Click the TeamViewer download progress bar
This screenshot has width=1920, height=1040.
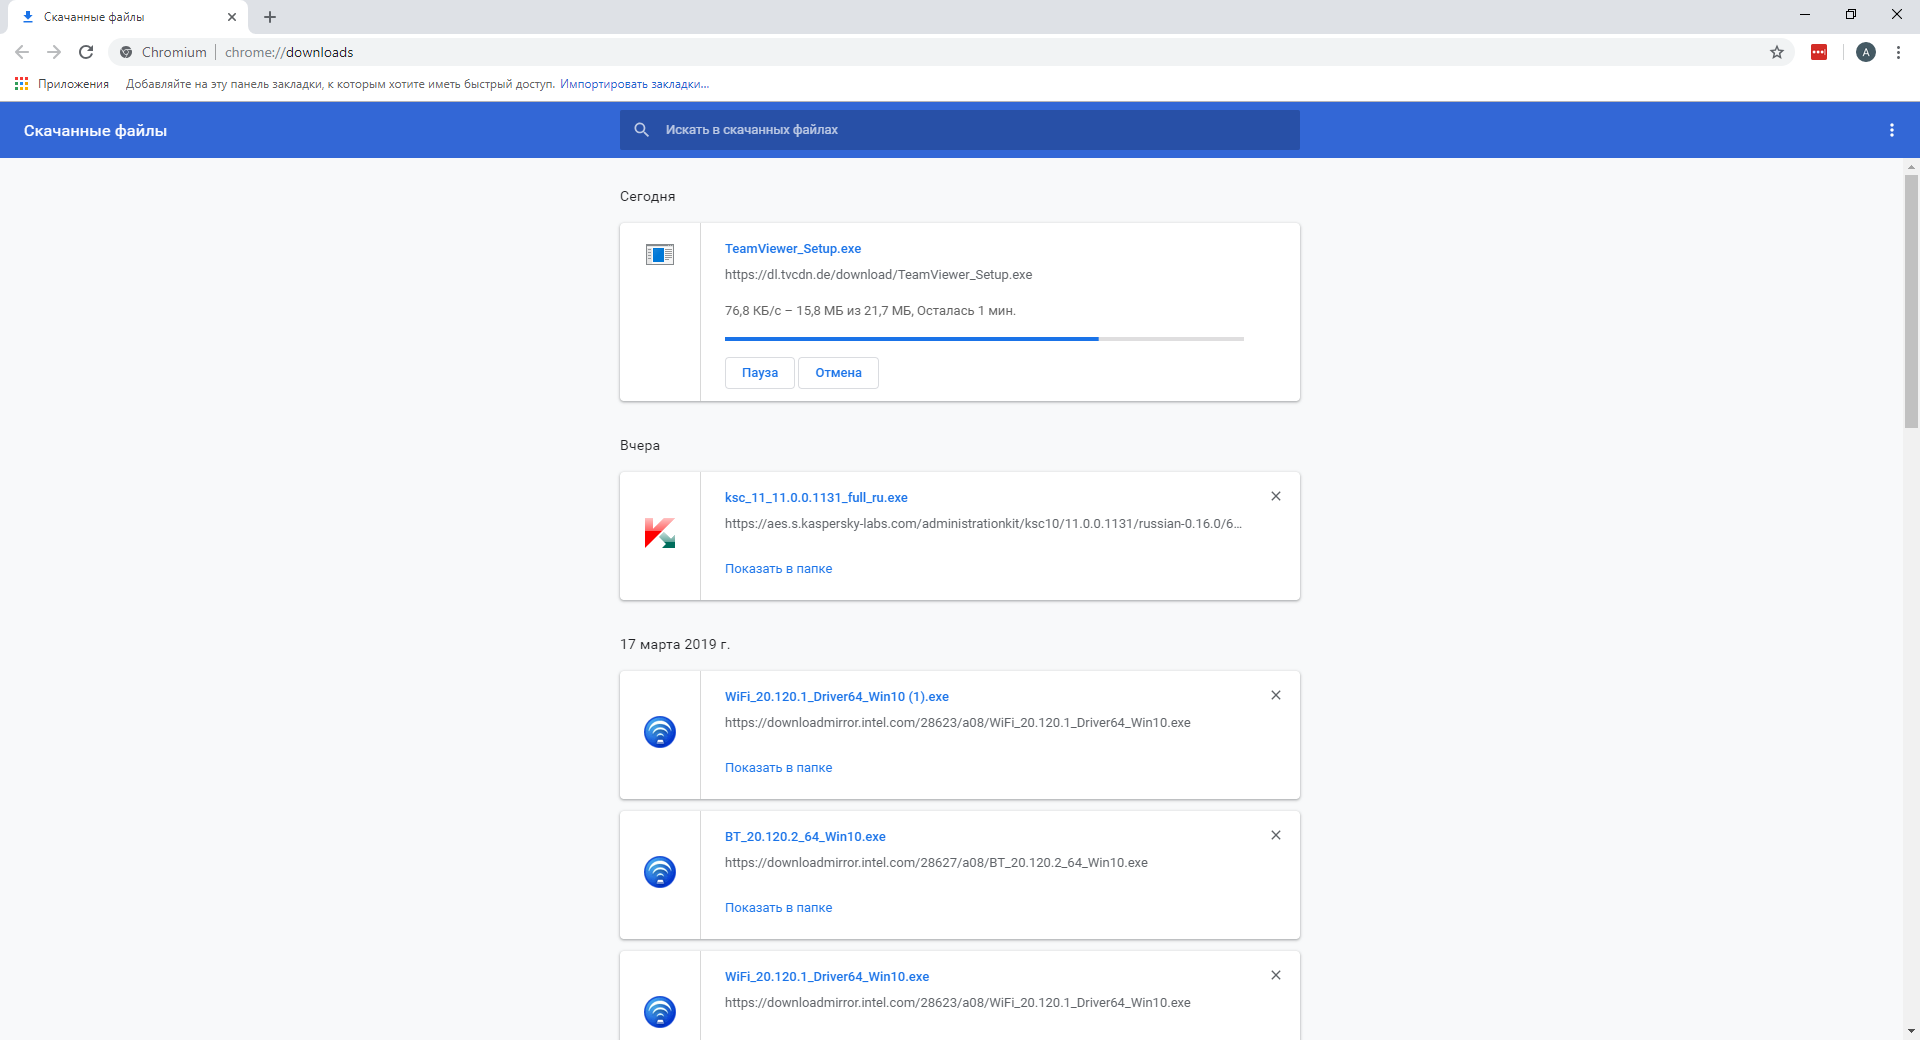(x=984, y=339)
